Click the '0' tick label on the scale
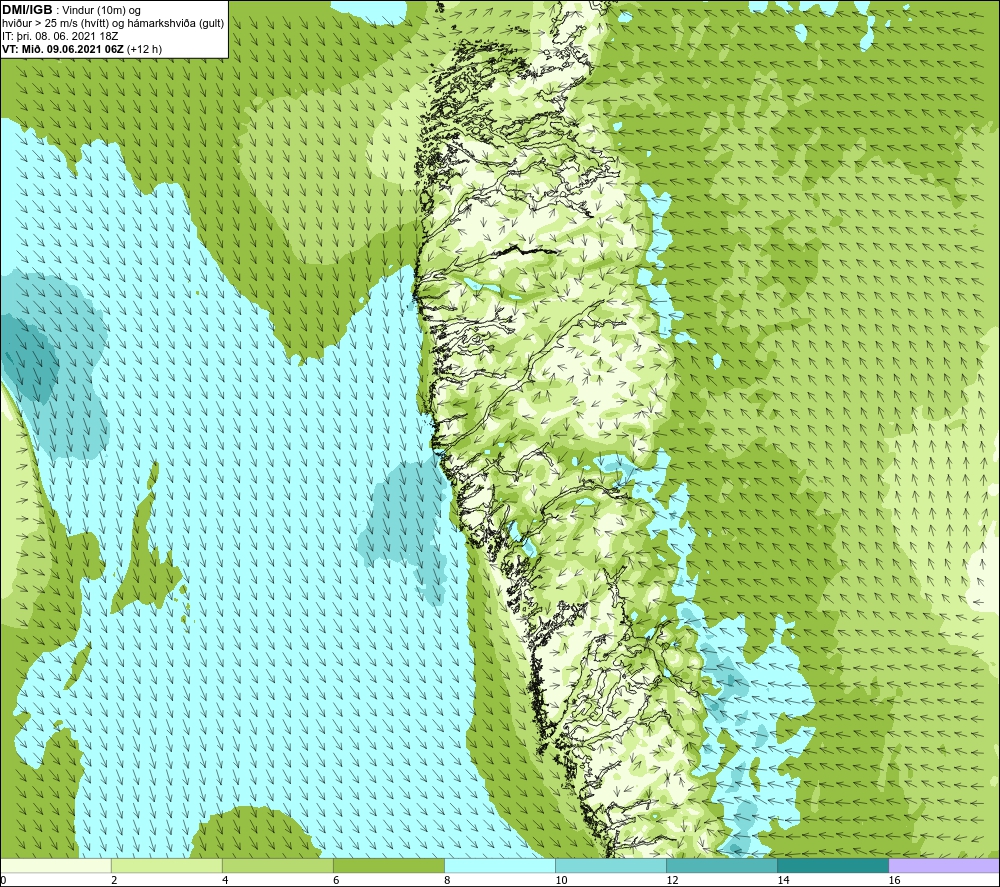The image size is (1000, 887). point(3,880)
